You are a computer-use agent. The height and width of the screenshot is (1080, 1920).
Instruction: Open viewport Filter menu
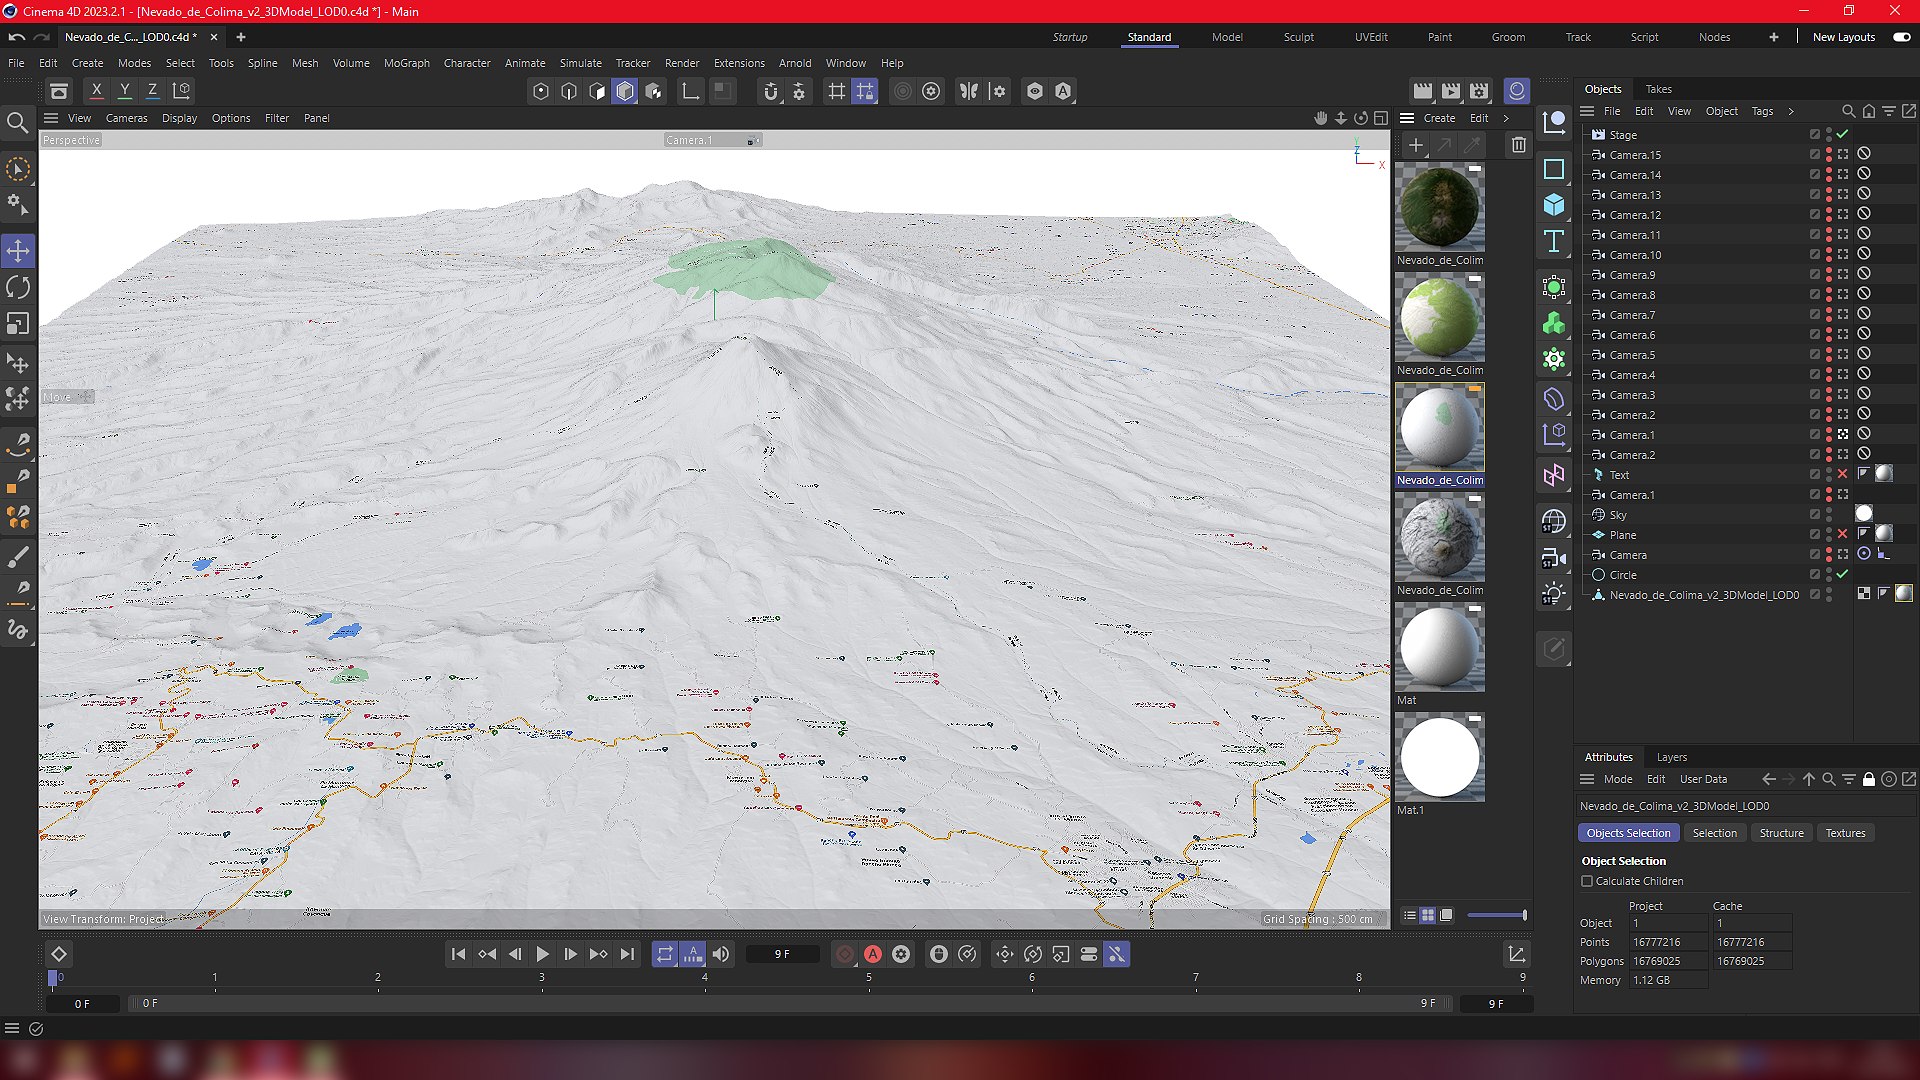[x=277, y=118]
